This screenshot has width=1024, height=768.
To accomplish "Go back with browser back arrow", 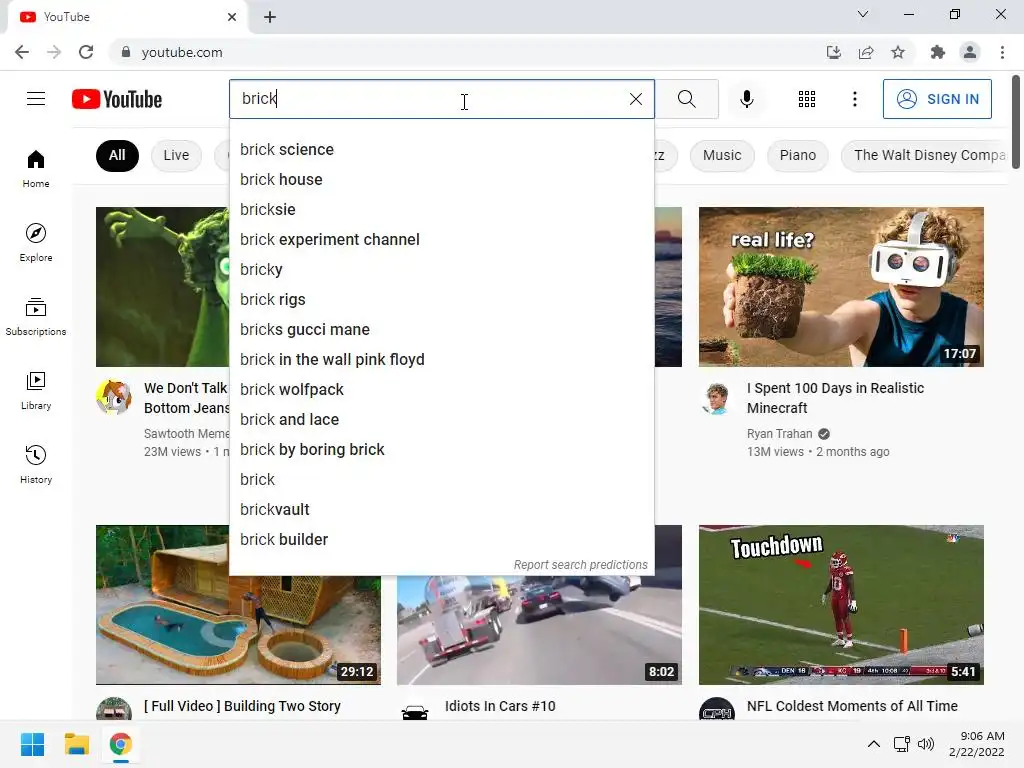I will point(22,52).
